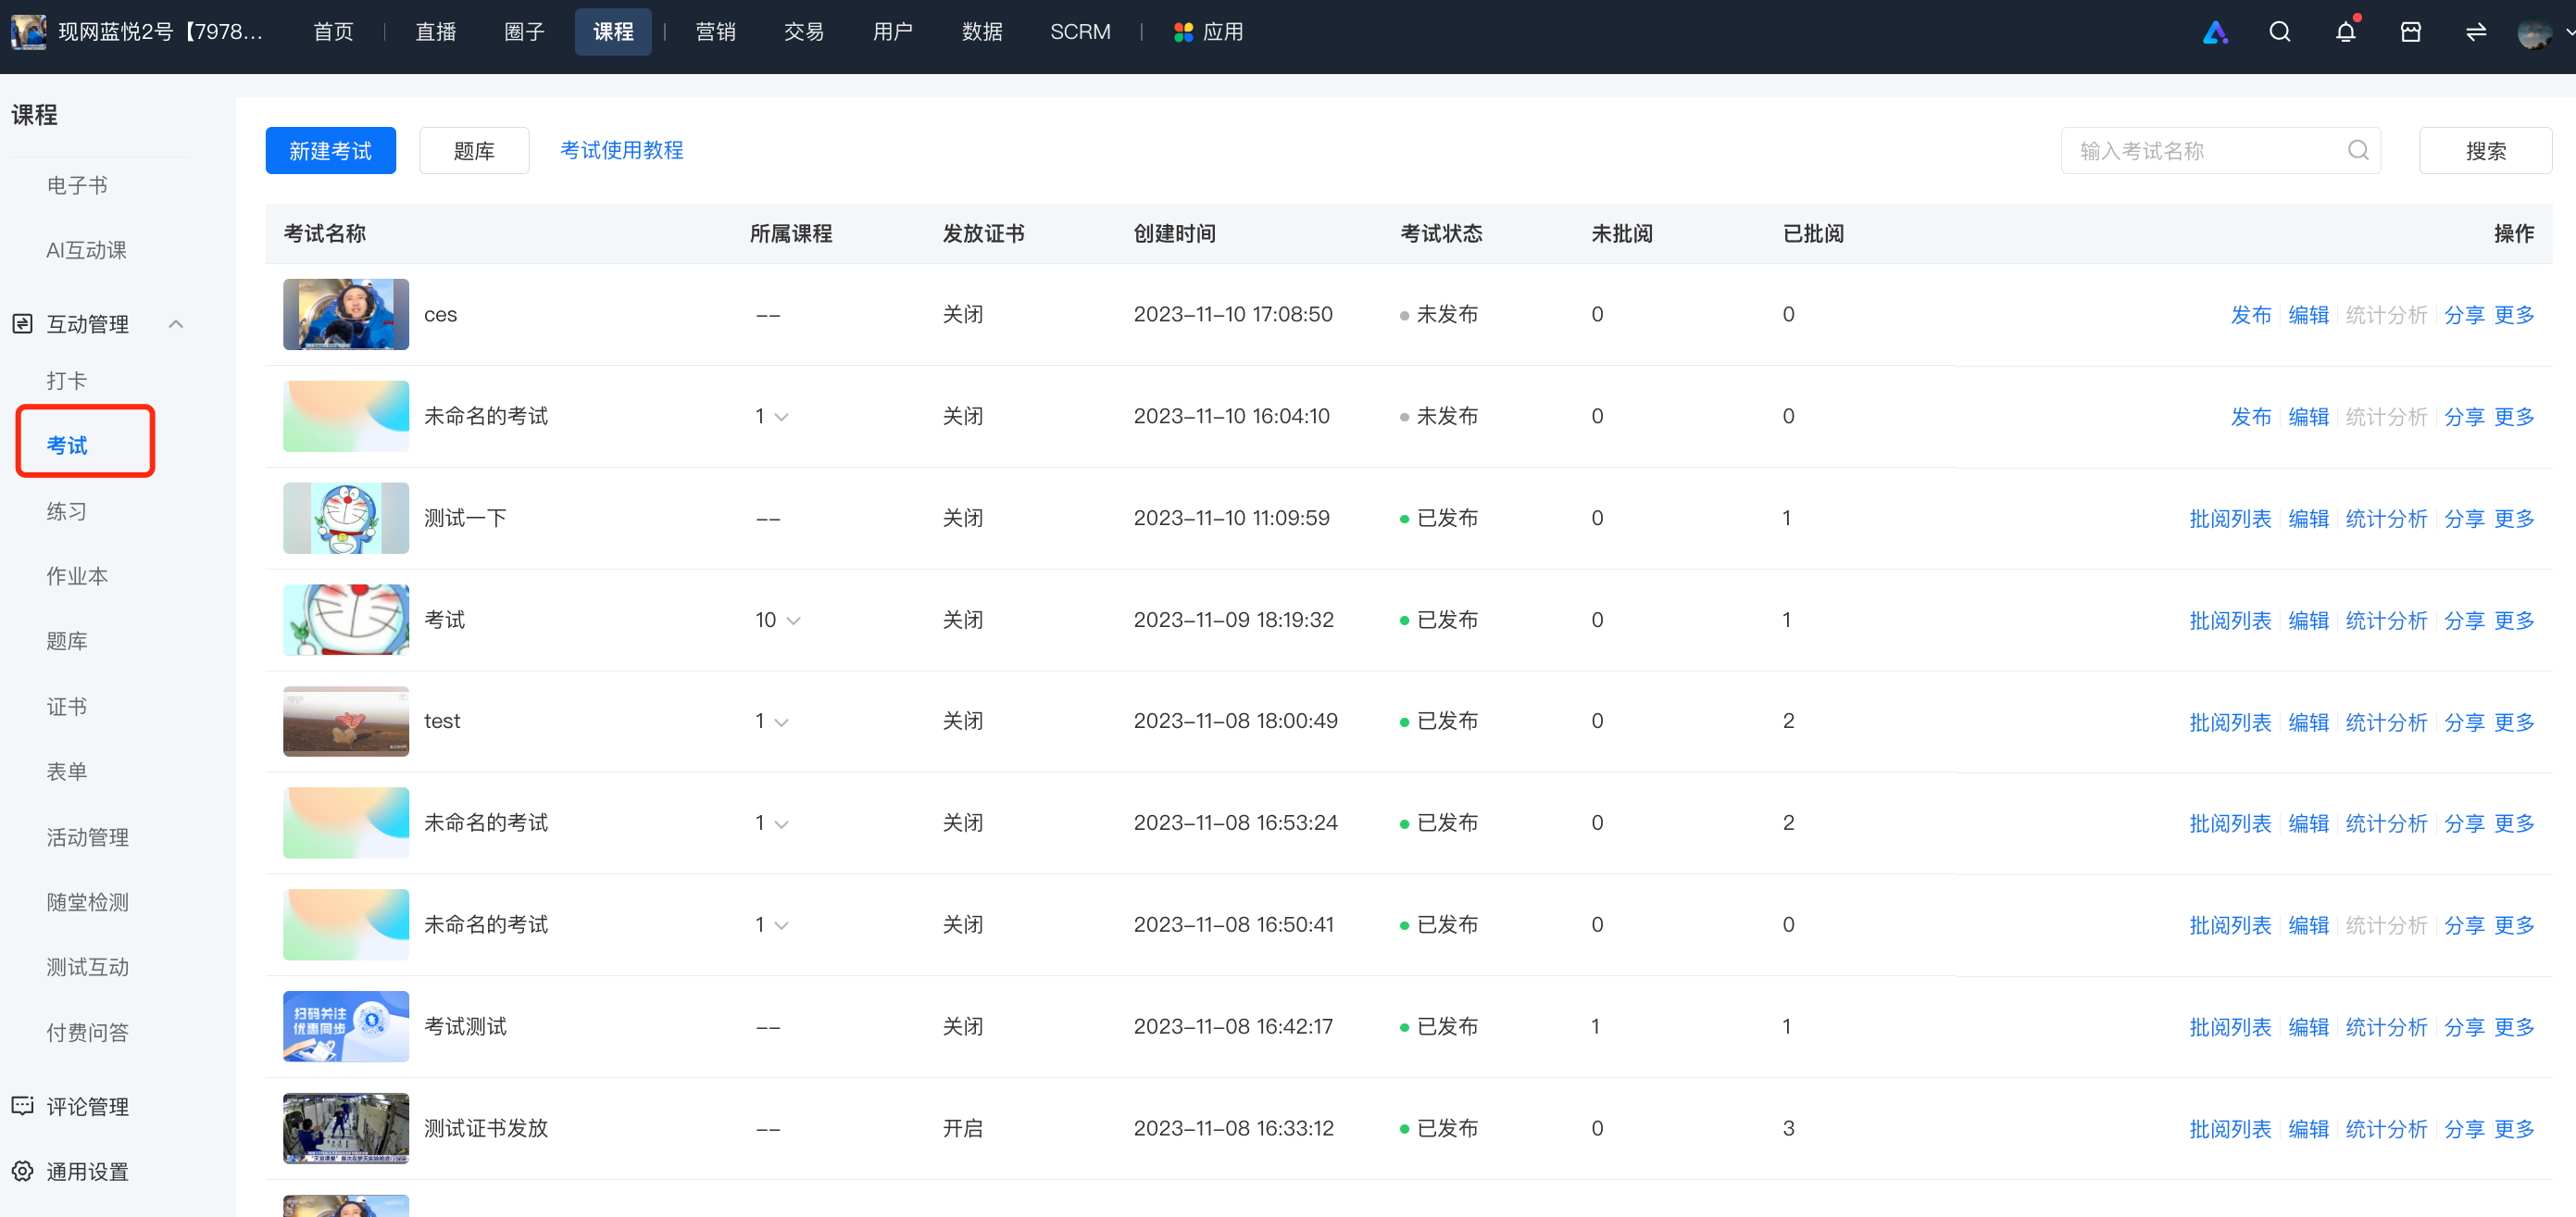2576x1217 pixels.
Task: Open 测试互动 in sidebar
Action: [87, 967]
